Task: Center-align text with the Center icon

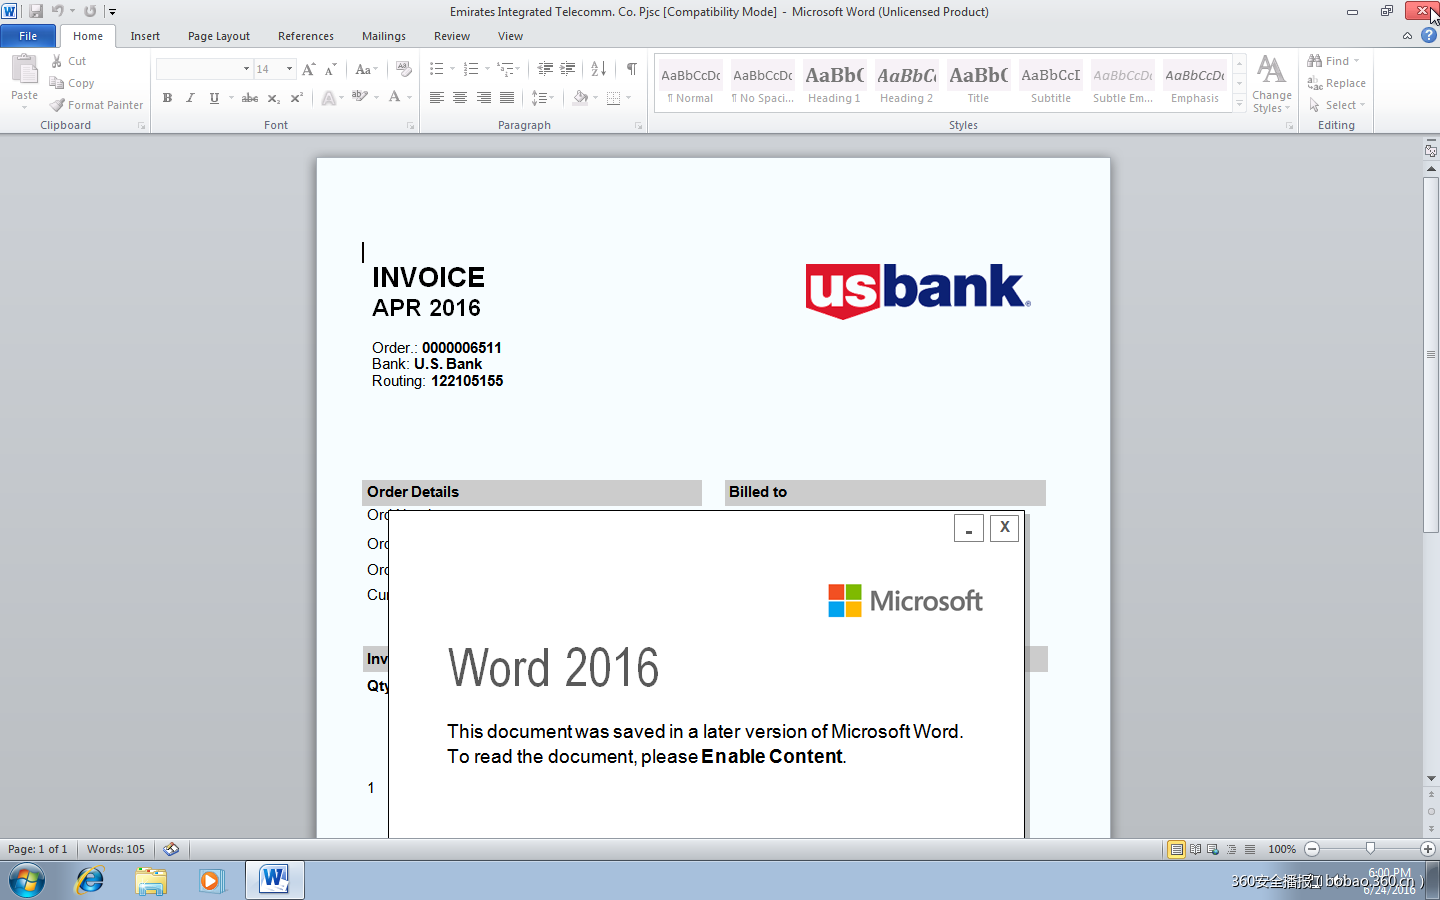Action: pos(460,98)
